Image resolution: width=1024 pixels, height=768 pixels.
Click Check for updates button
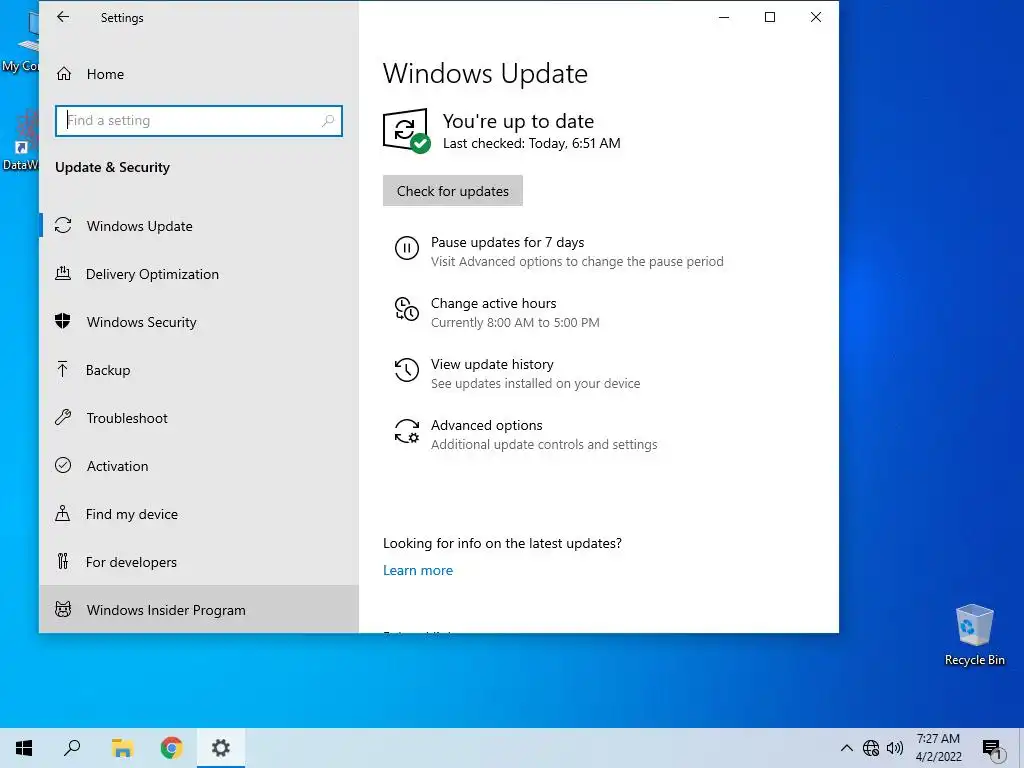[453, 191]
